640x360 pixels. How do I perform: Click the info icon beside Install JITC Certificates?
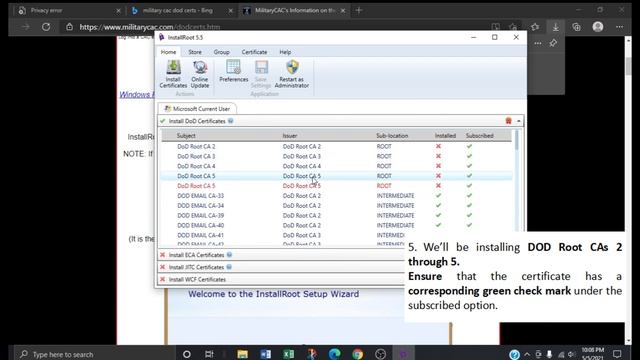tap(229, 267)
